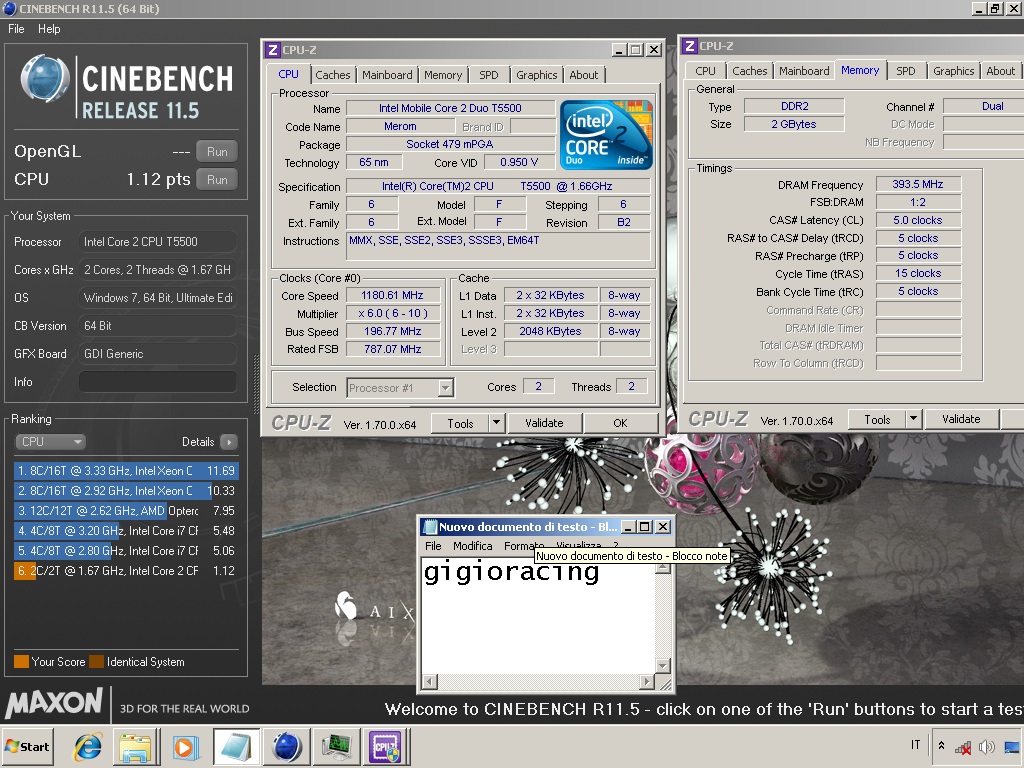Select ranking entry 8C/16T @ 3.33 GHz
This screenshot has width=1024, height=768.
pos(126,471)
